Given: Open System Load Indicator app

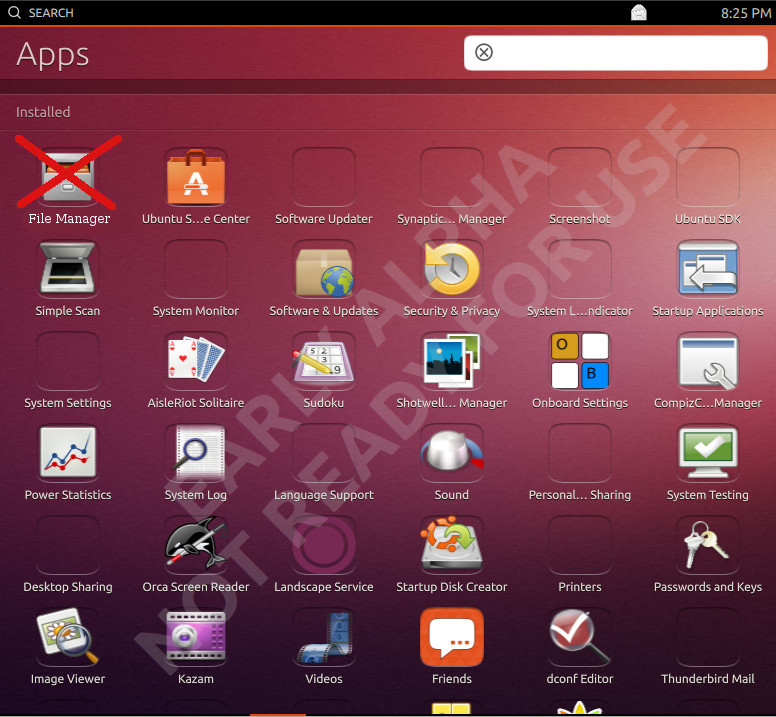Looking at the screenshot, I should click(580, 269).
